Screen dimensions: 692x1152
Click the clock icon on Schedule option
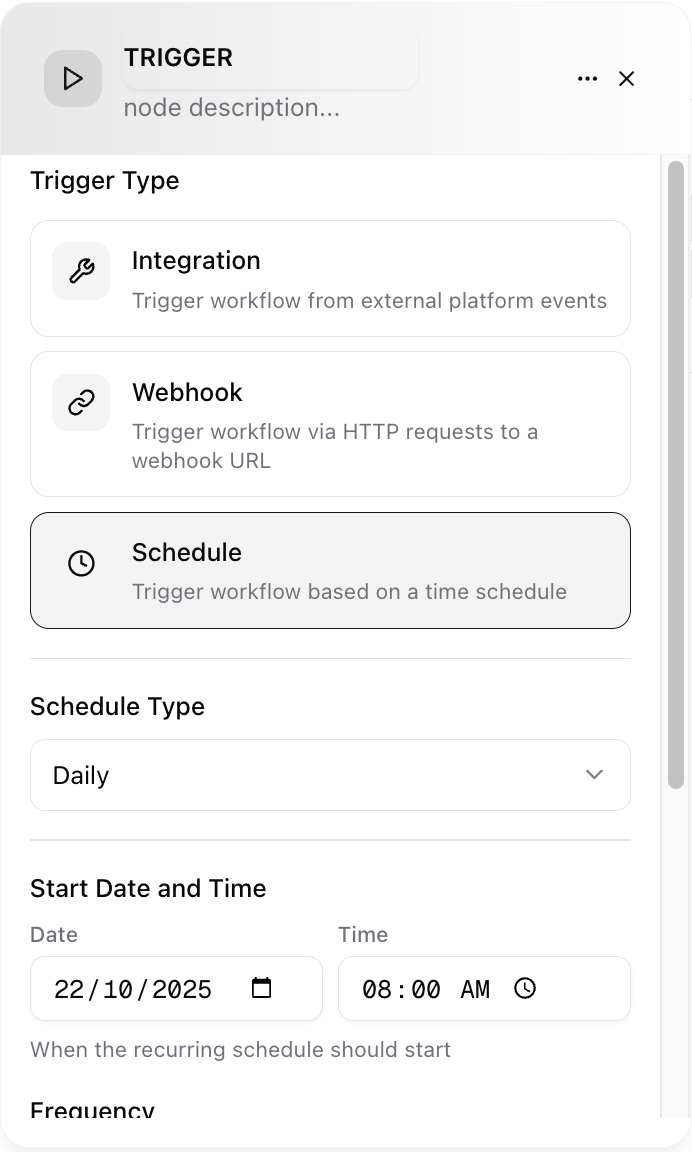coord(80,562)
